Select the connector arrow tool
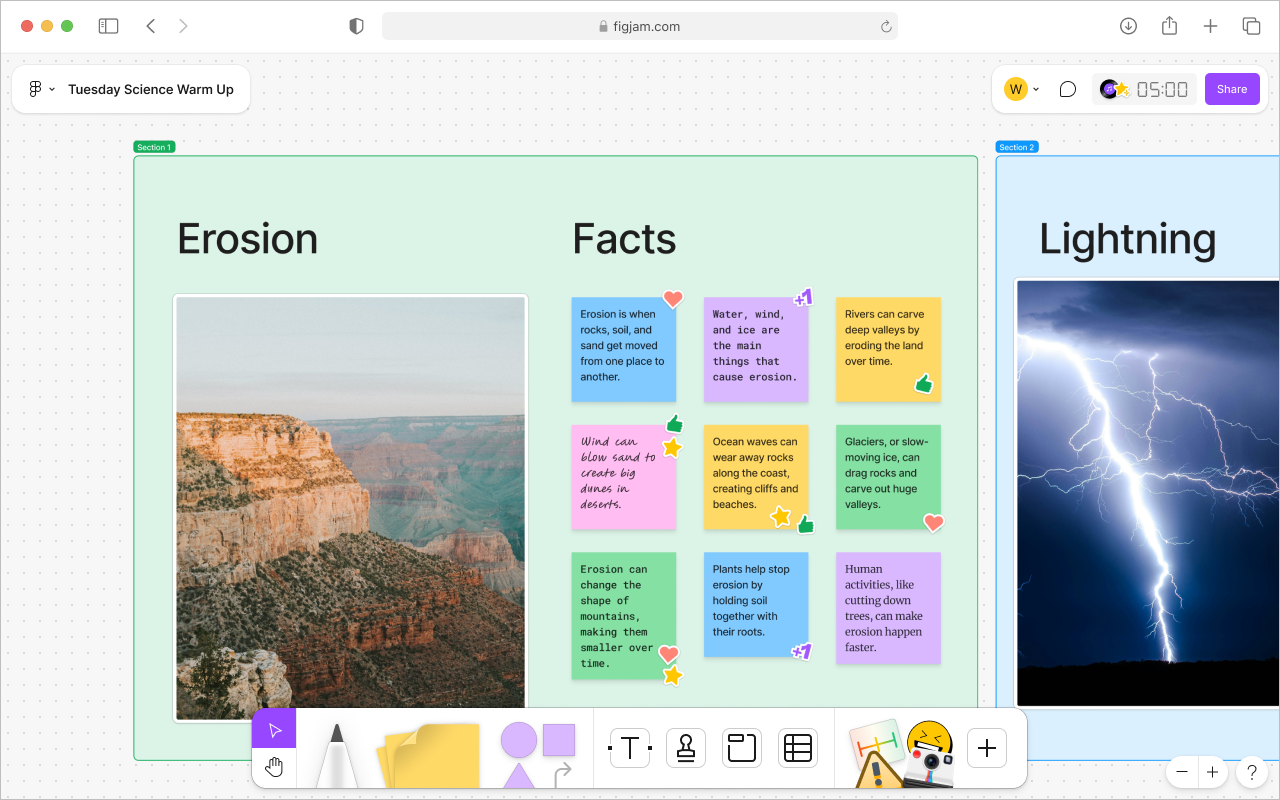The image size is (1280, 800). point(563,772)
